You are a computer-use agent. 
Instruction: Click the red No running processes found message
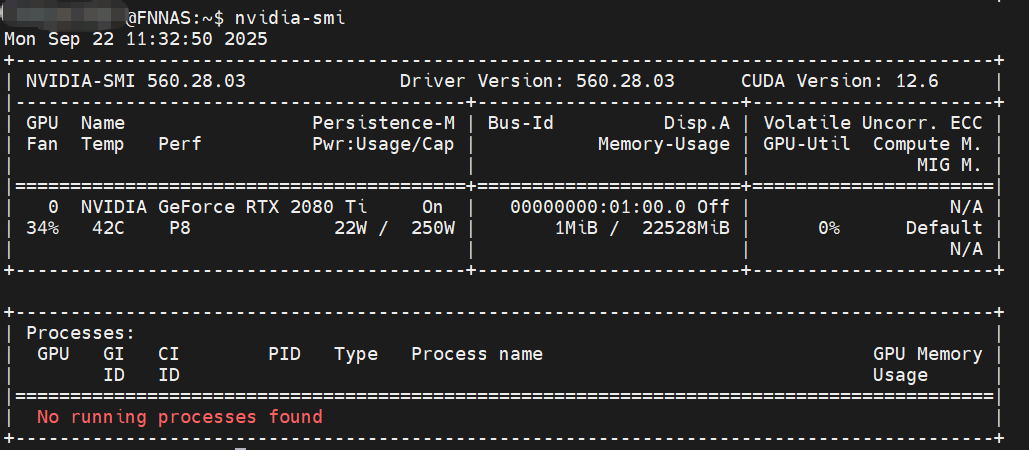coord(180,416)
